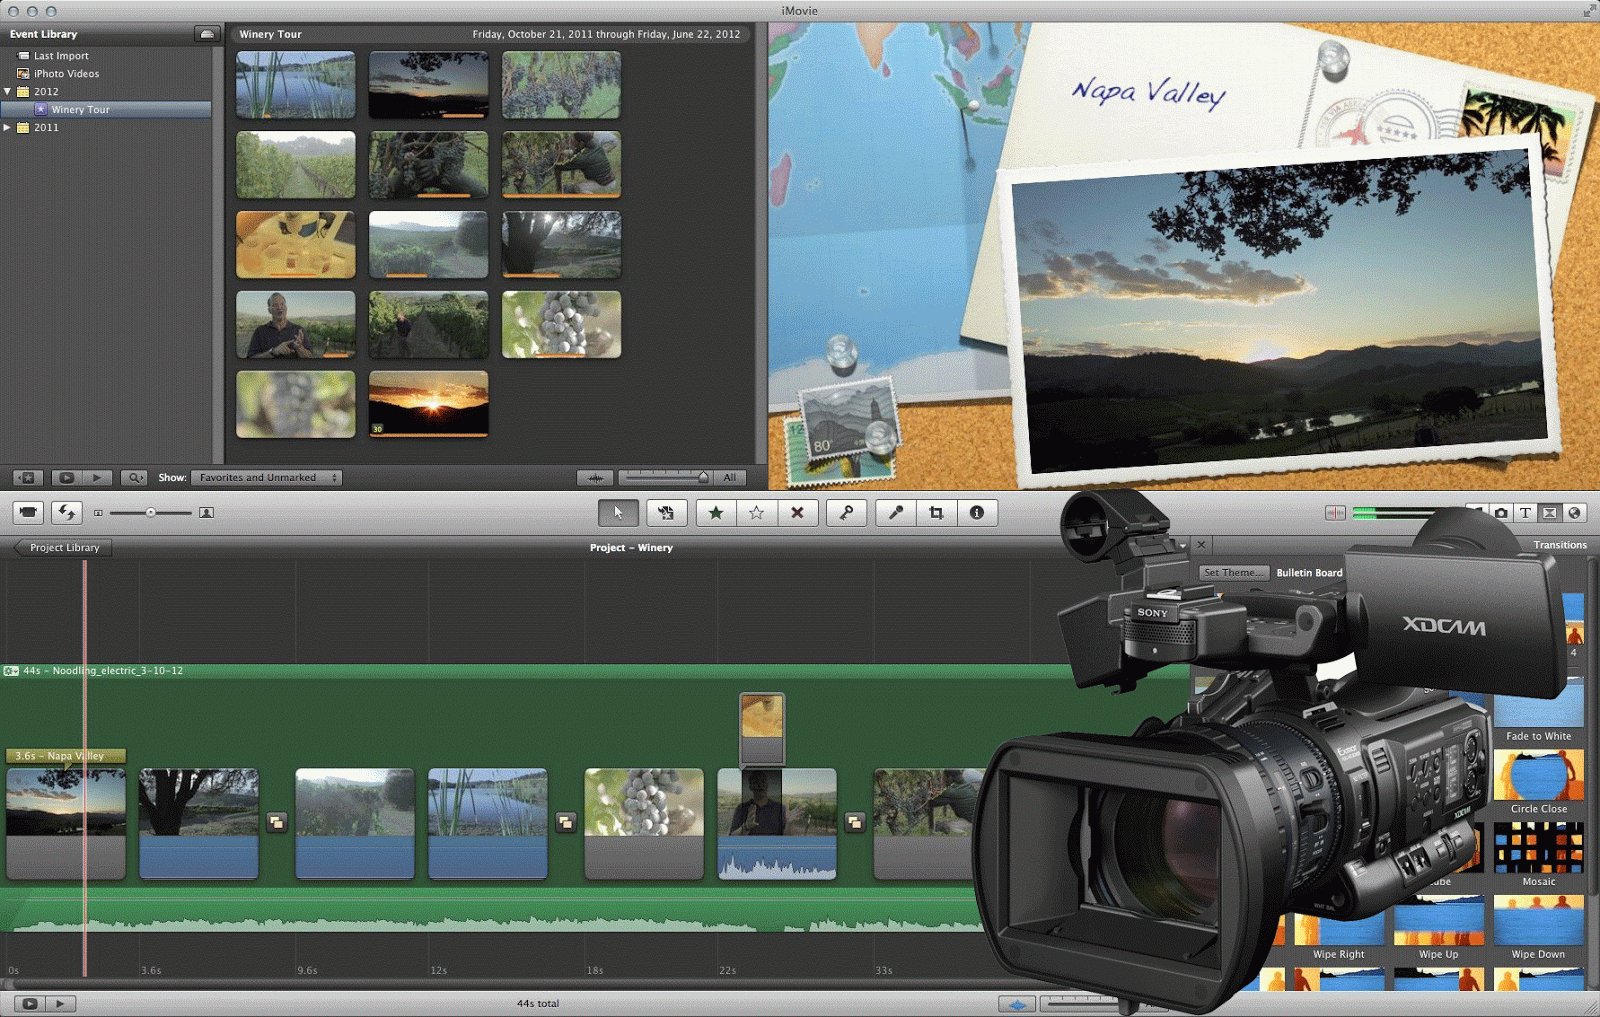Click the 44s total duration text
Viewport: 1600px width, 1017px height.
click(538, 1003)
